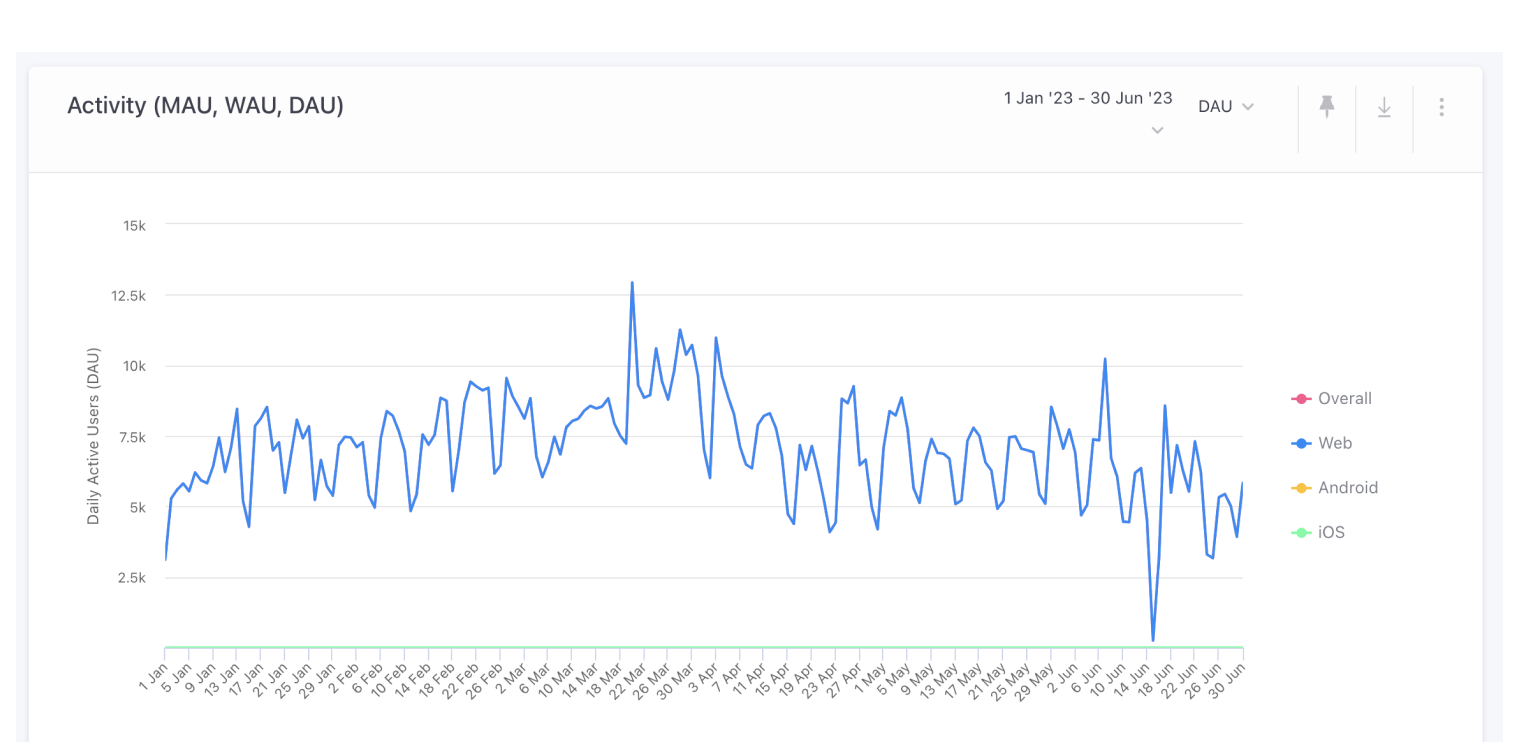The height and width of the screenshot is (742, 1520).
Task: Click the pink Overall legend marker icon
Action: pos(1301,398)
